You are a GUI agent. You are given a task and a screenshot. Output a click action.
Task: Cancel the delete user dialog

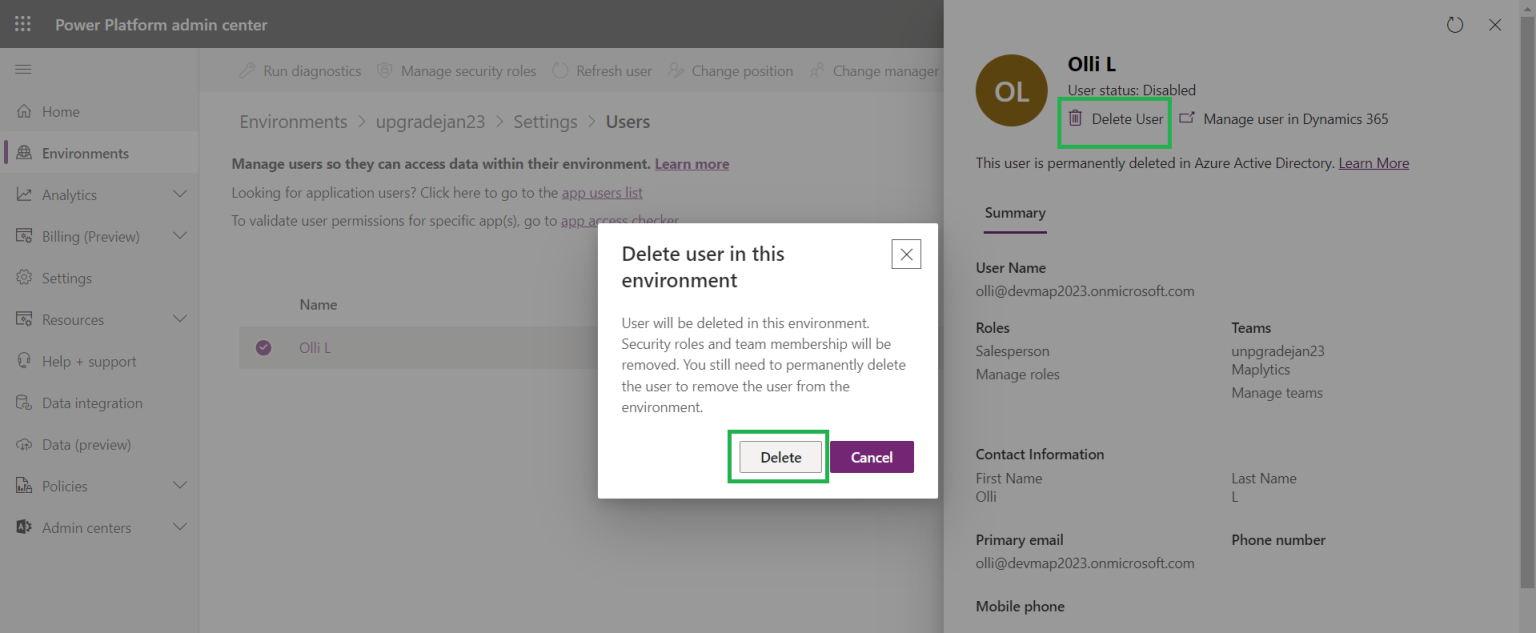871,456
